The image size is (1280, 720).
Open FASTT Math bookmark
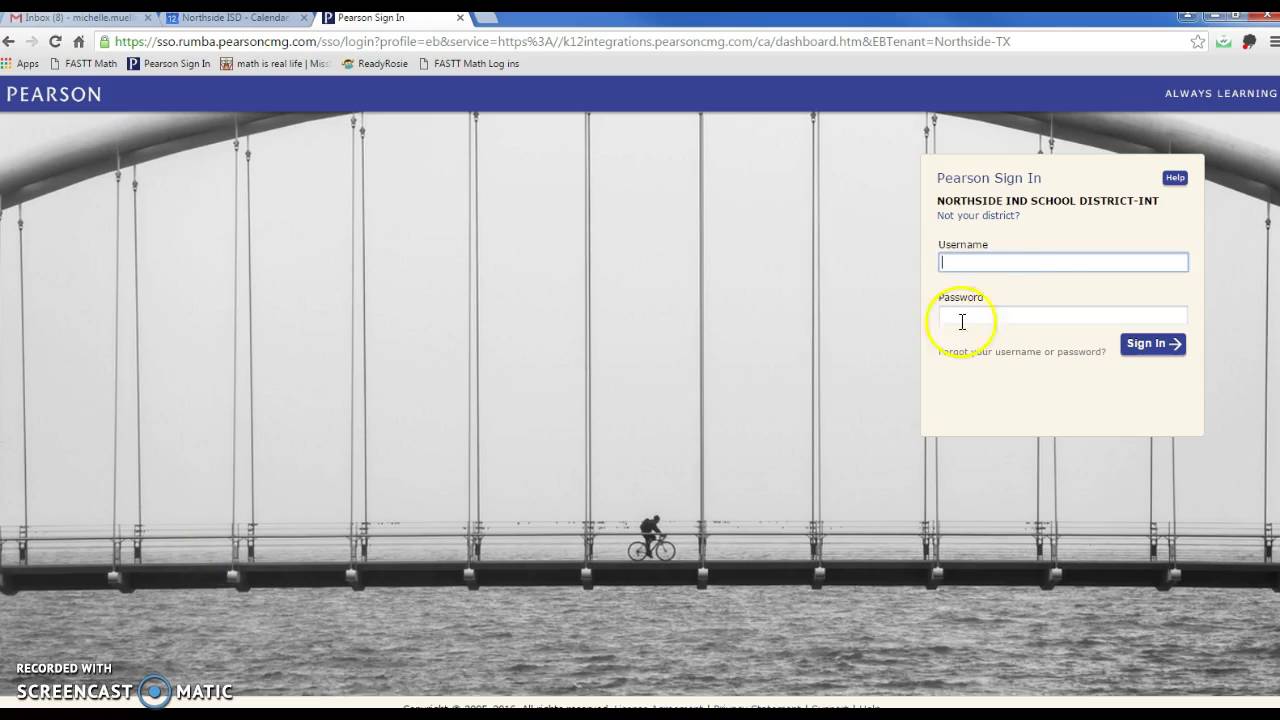pyautogui.click(x=83, y=64)
